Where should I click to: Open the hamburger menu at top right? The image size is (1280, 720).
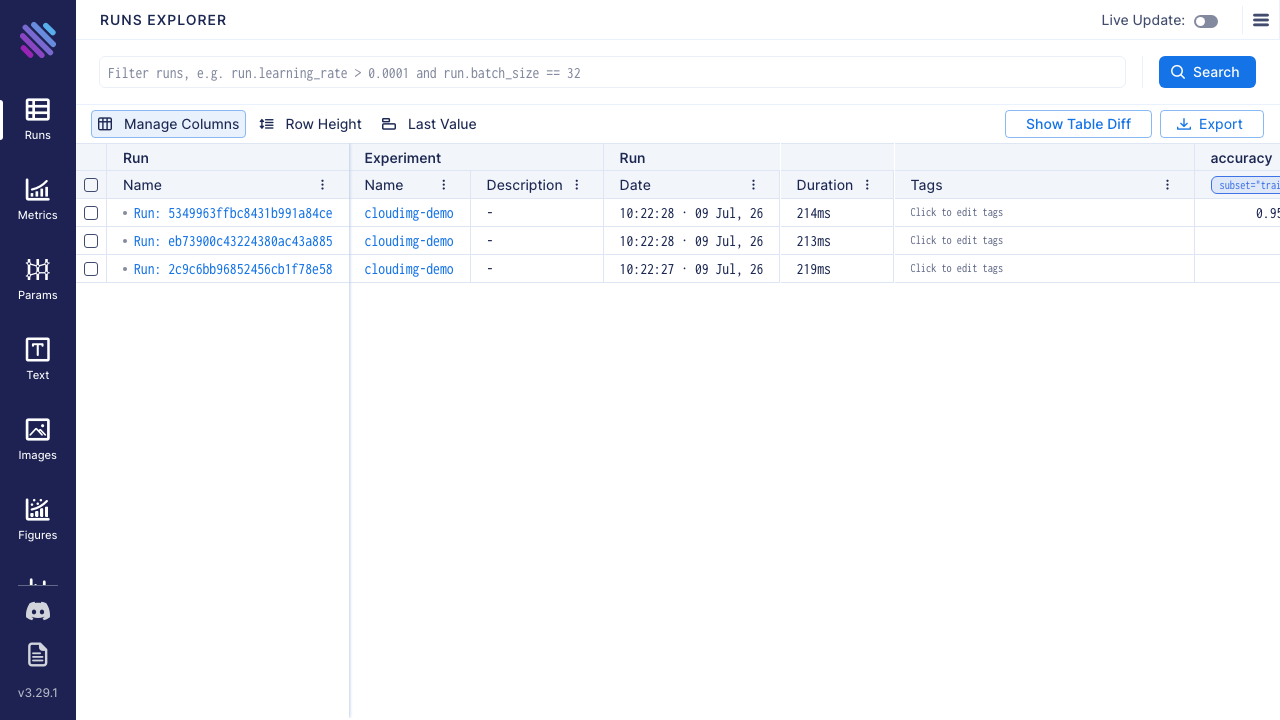click(x=1261, y=20)
